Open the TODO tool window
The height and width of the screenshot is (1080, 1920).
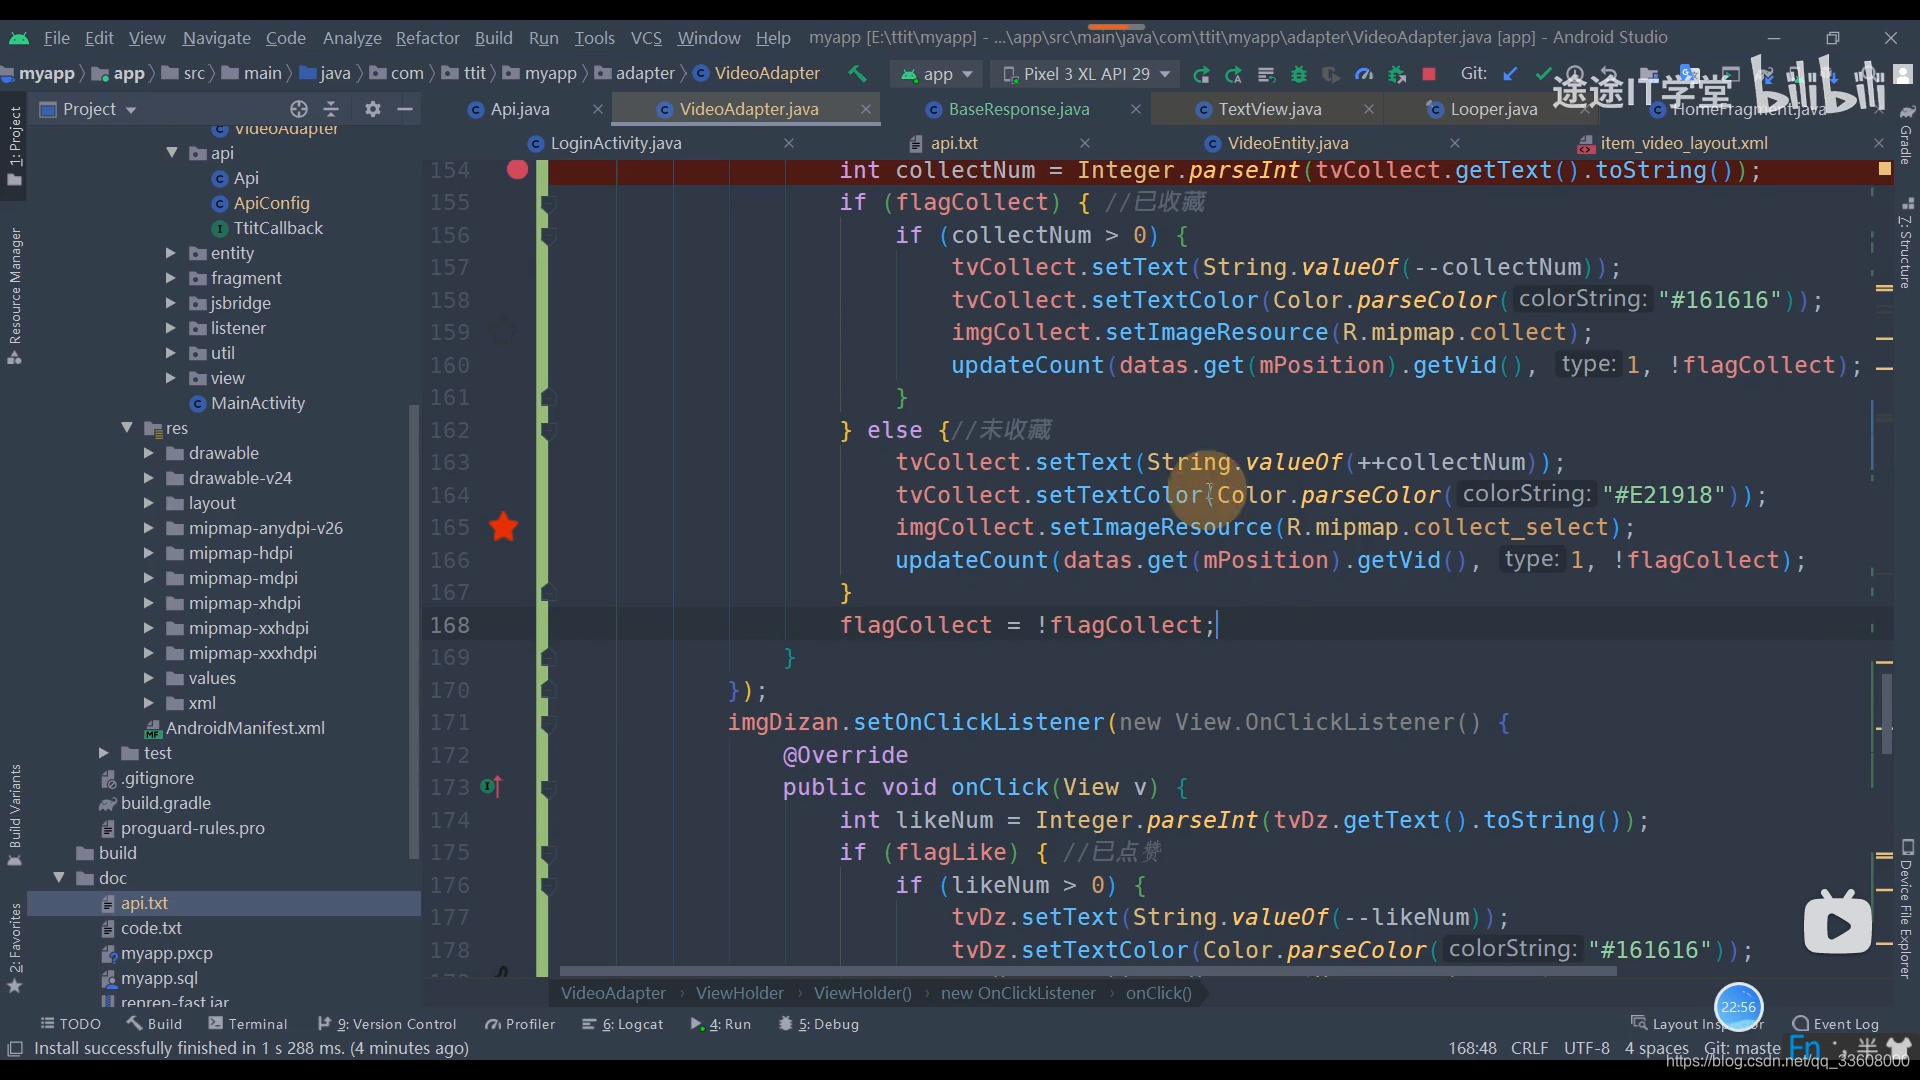71,1024
